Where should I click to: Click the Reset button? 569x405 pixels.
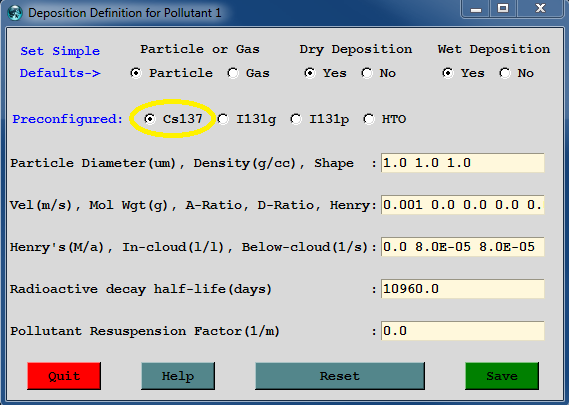point(340,376)
